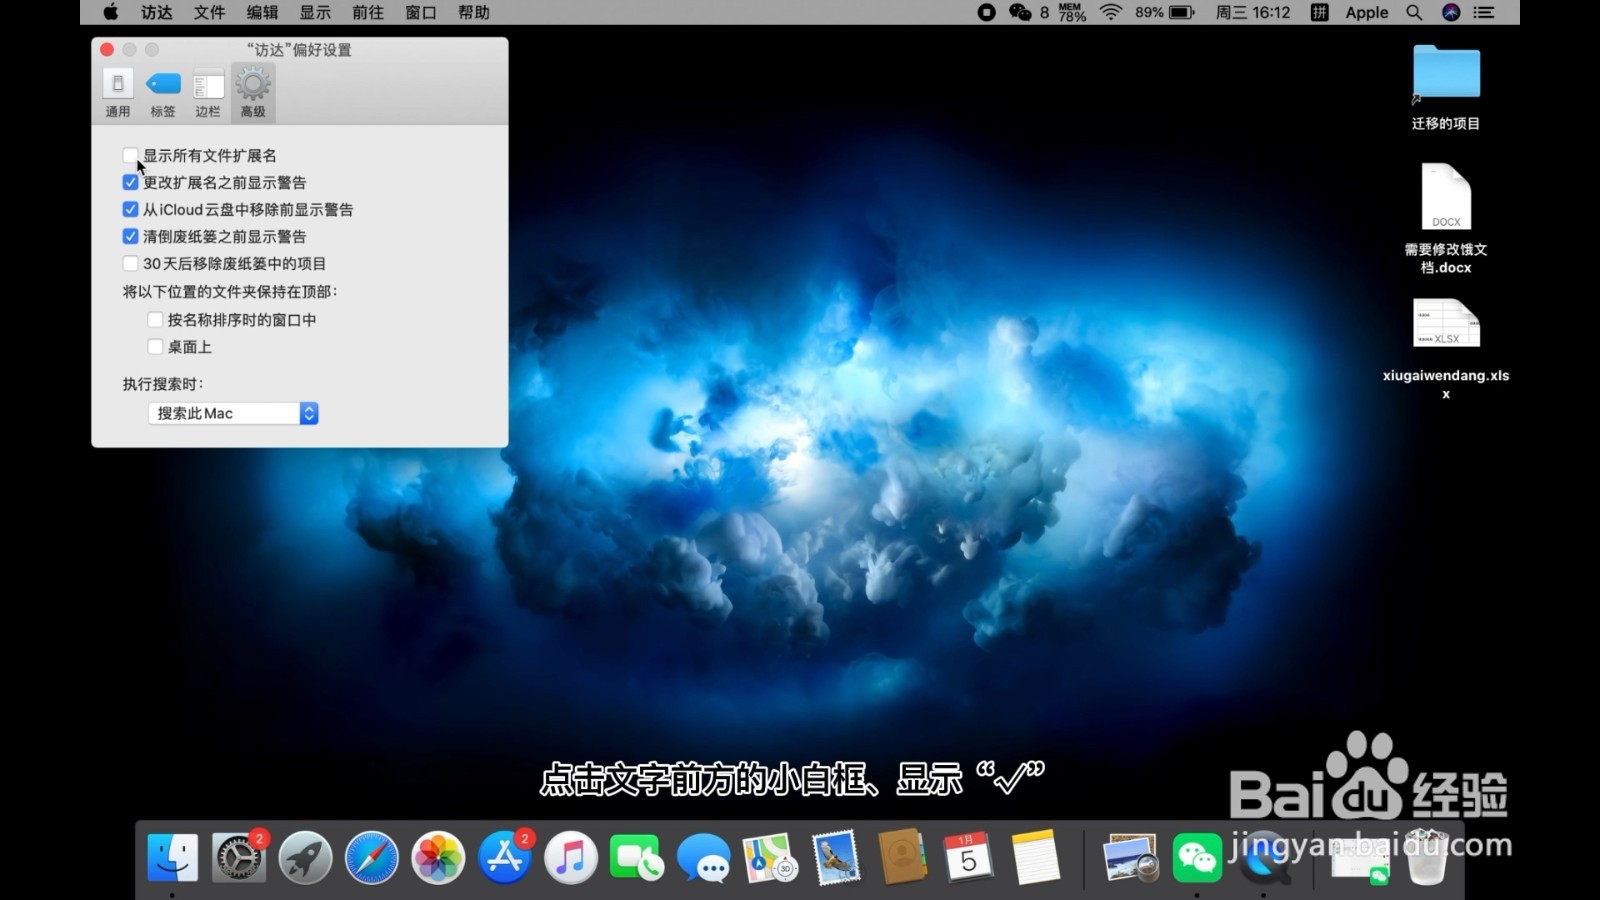
Task: Close the 访达偏好设置 window
Action: 107,49
